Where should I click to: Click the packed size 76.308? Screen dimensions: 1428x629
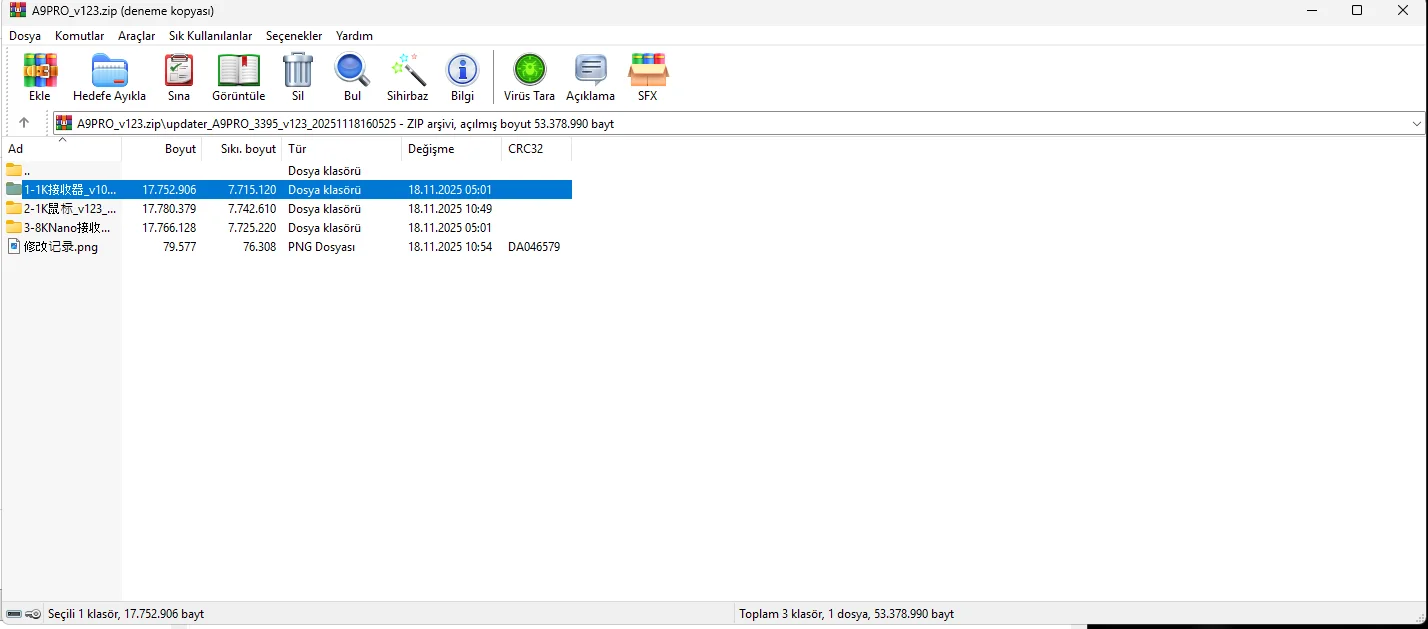pos(260,246)
